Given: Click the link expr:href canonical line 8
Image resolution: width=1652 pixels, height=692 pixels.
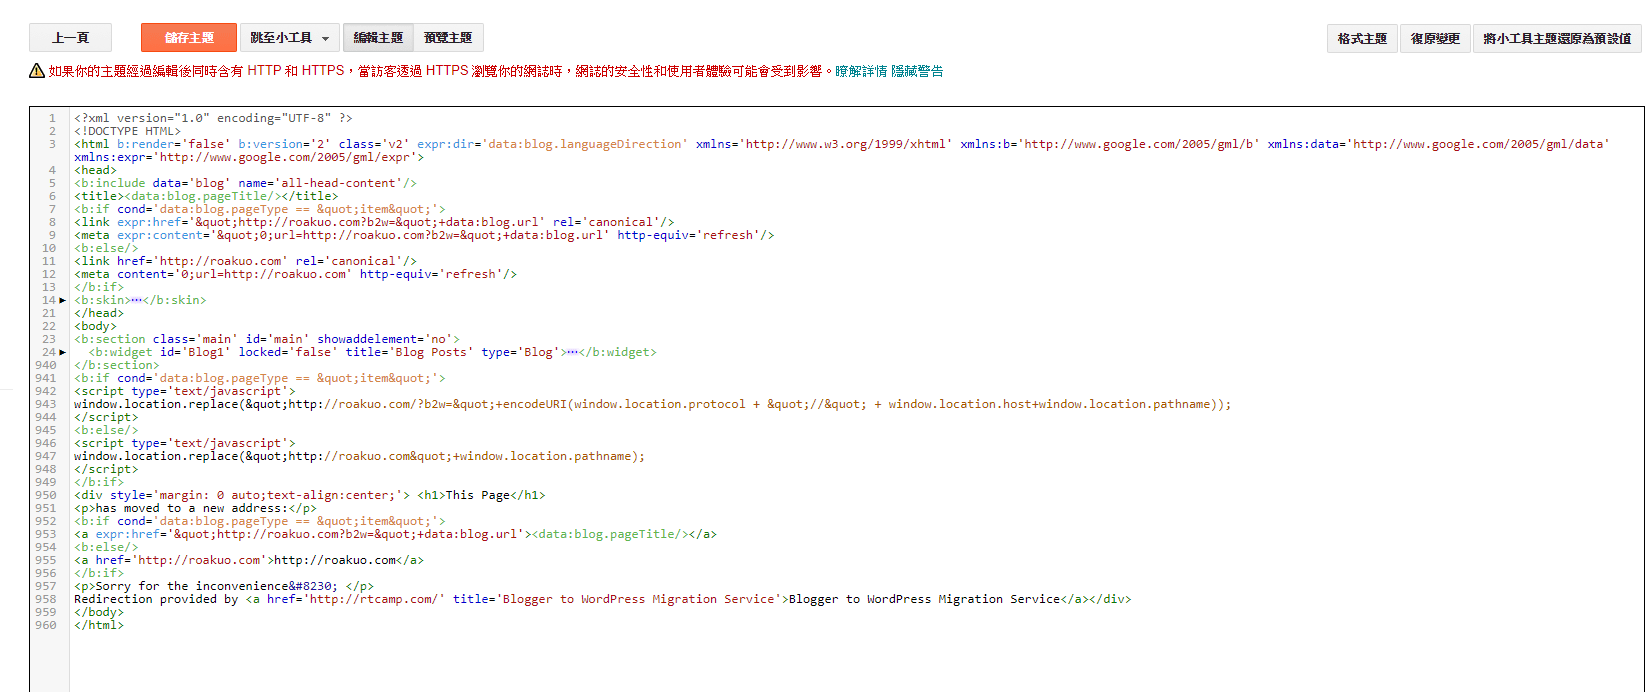Looking at the screenshot, I should [x=374, y=222].
